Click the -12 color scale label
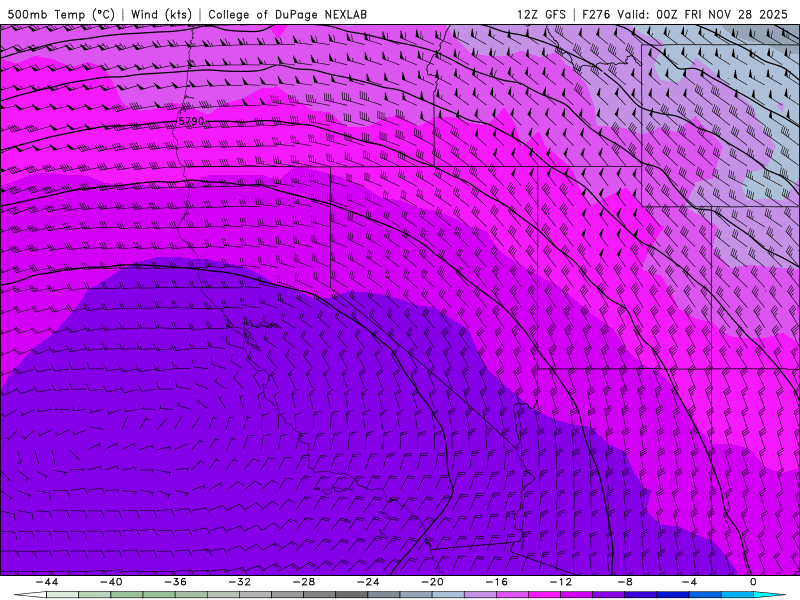This screenshot has height=600, width=800. [561, 582]
